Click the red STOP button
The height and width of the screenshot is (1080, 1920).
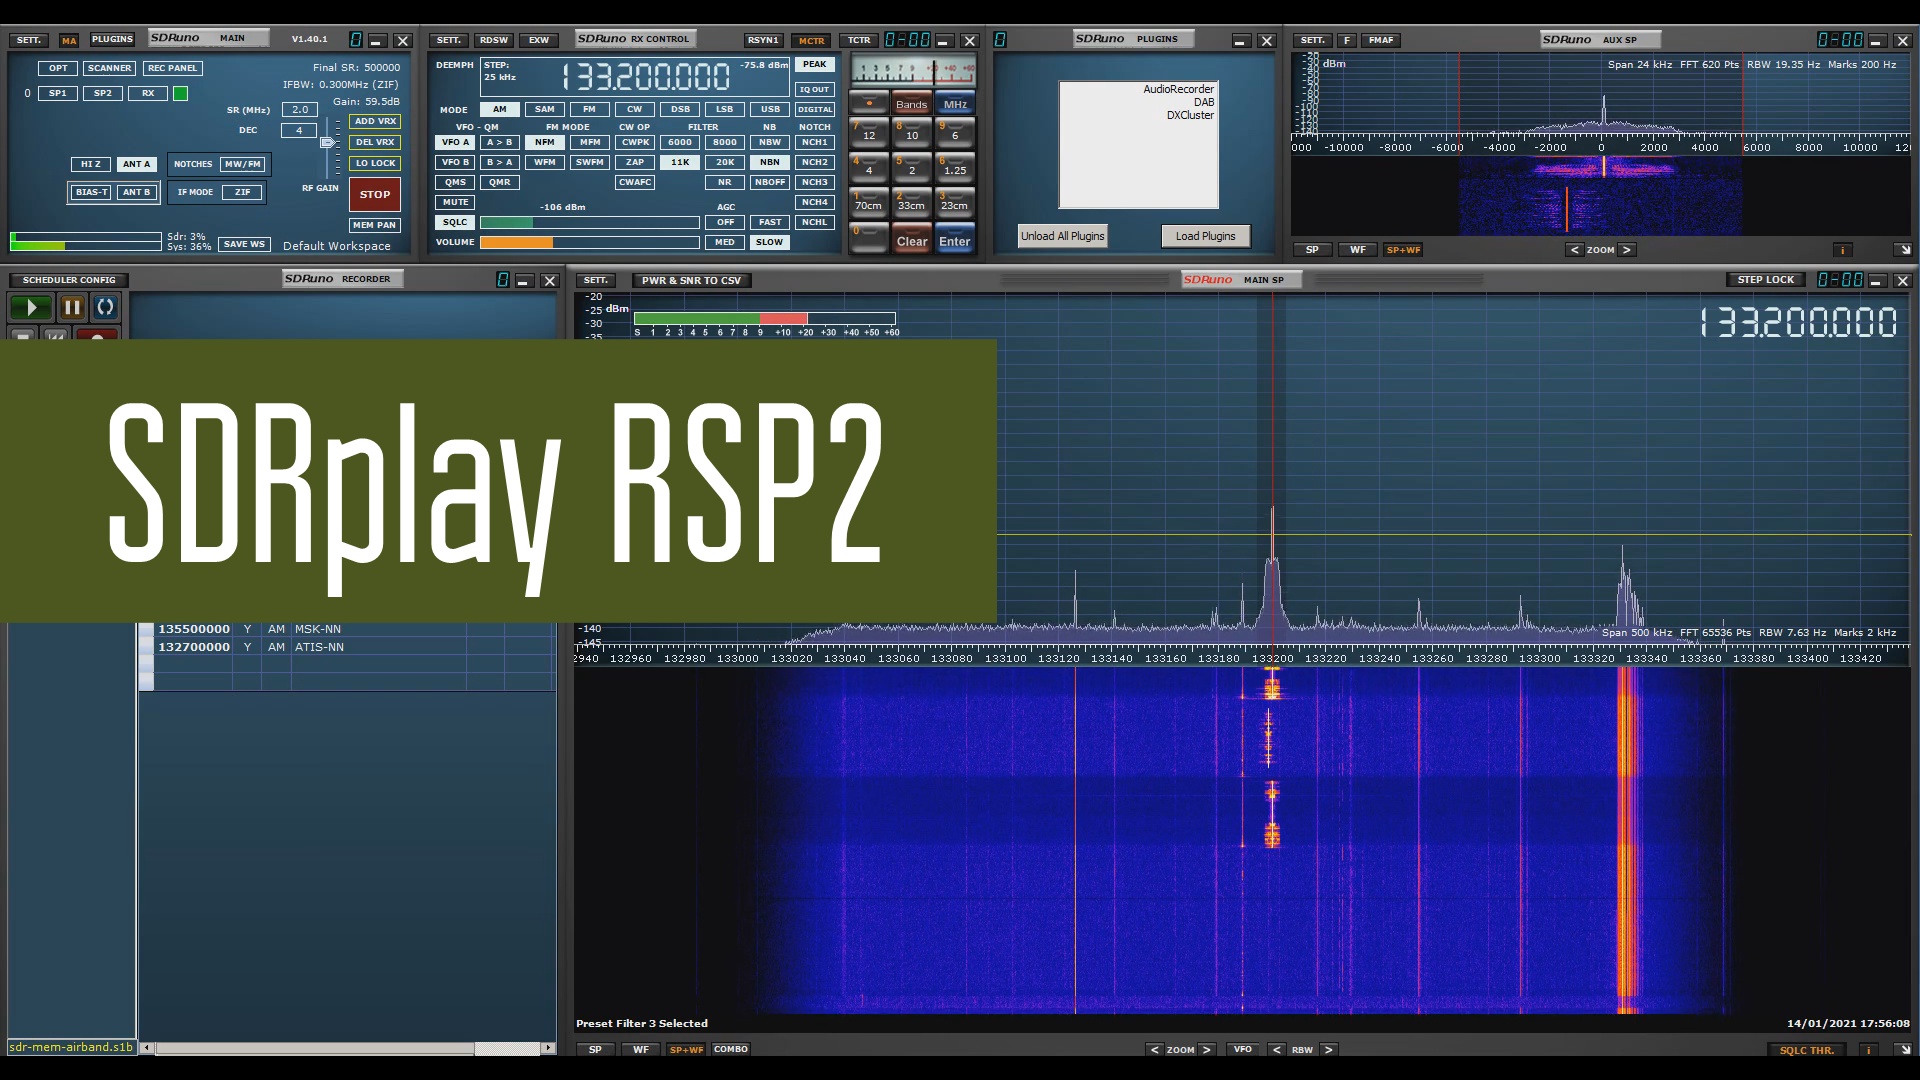[375, 194]
